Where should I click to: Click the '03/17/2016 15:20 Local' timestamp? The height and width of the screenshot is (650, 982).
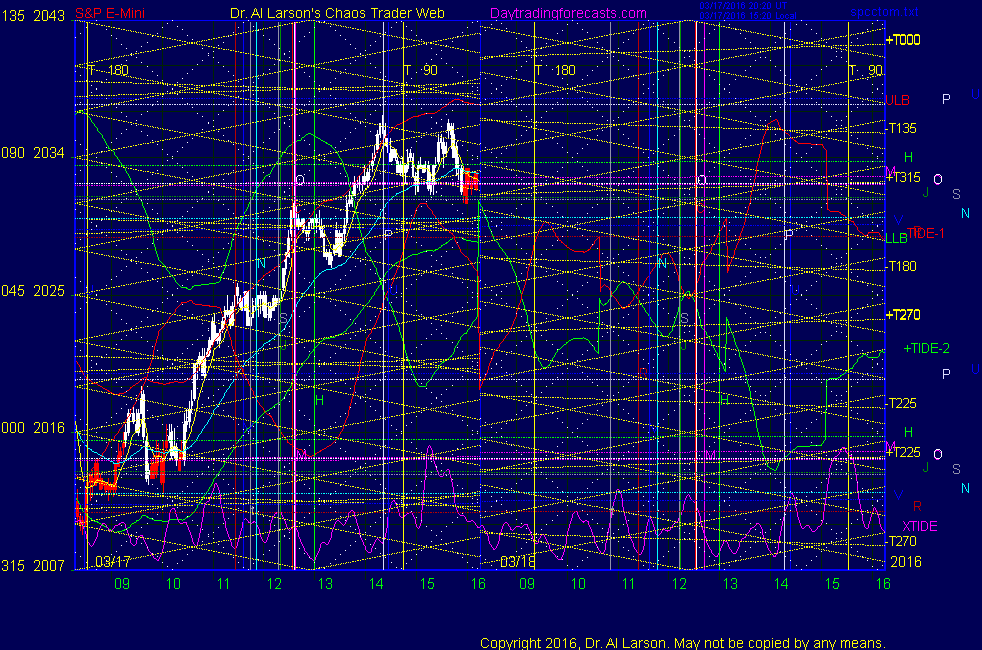748,16
